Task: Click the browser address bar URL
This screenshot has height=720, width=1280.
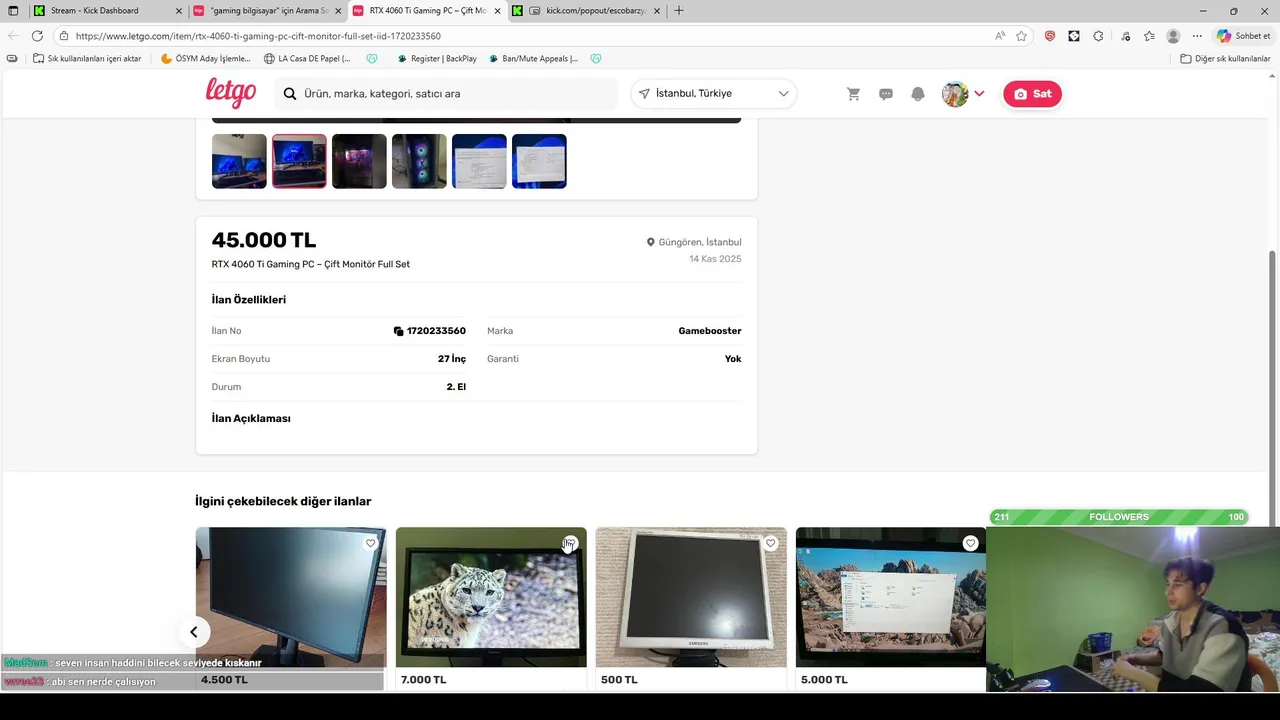Action: click(x=258, y=36)
